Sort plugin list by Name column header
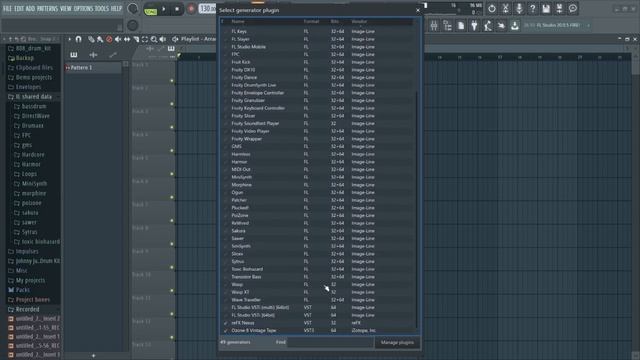Screen dimensions: 640x360 238,22
